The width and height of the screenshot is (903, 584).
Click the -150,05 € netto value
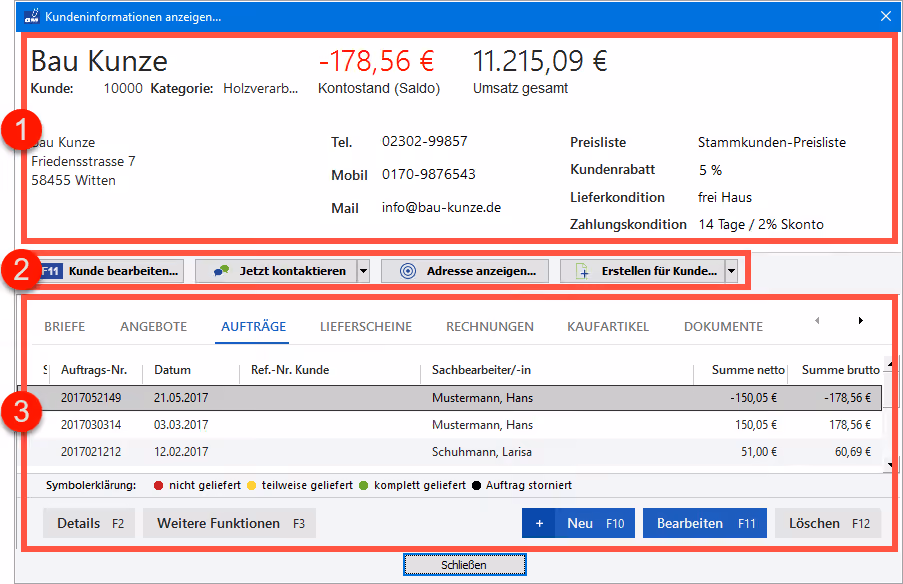coord(753,398)
